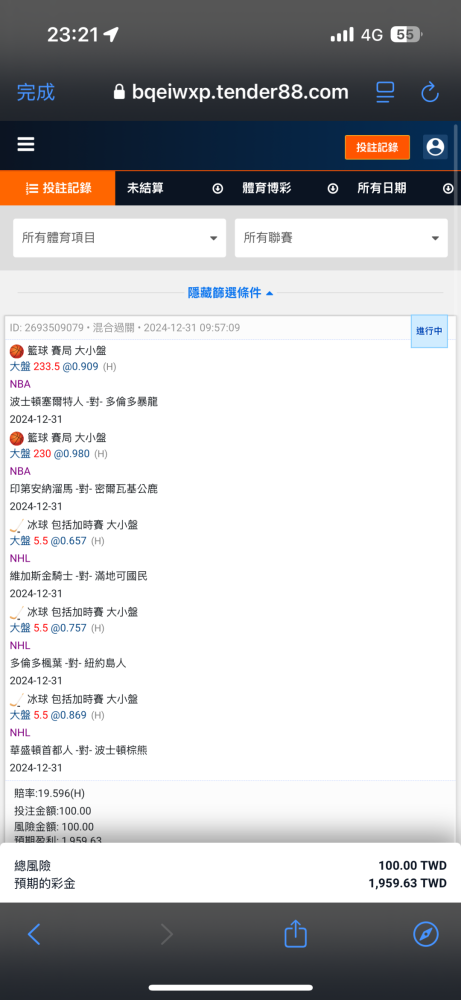Open the Safari reader view icon

pyautogui.click(x=385, y=92)
